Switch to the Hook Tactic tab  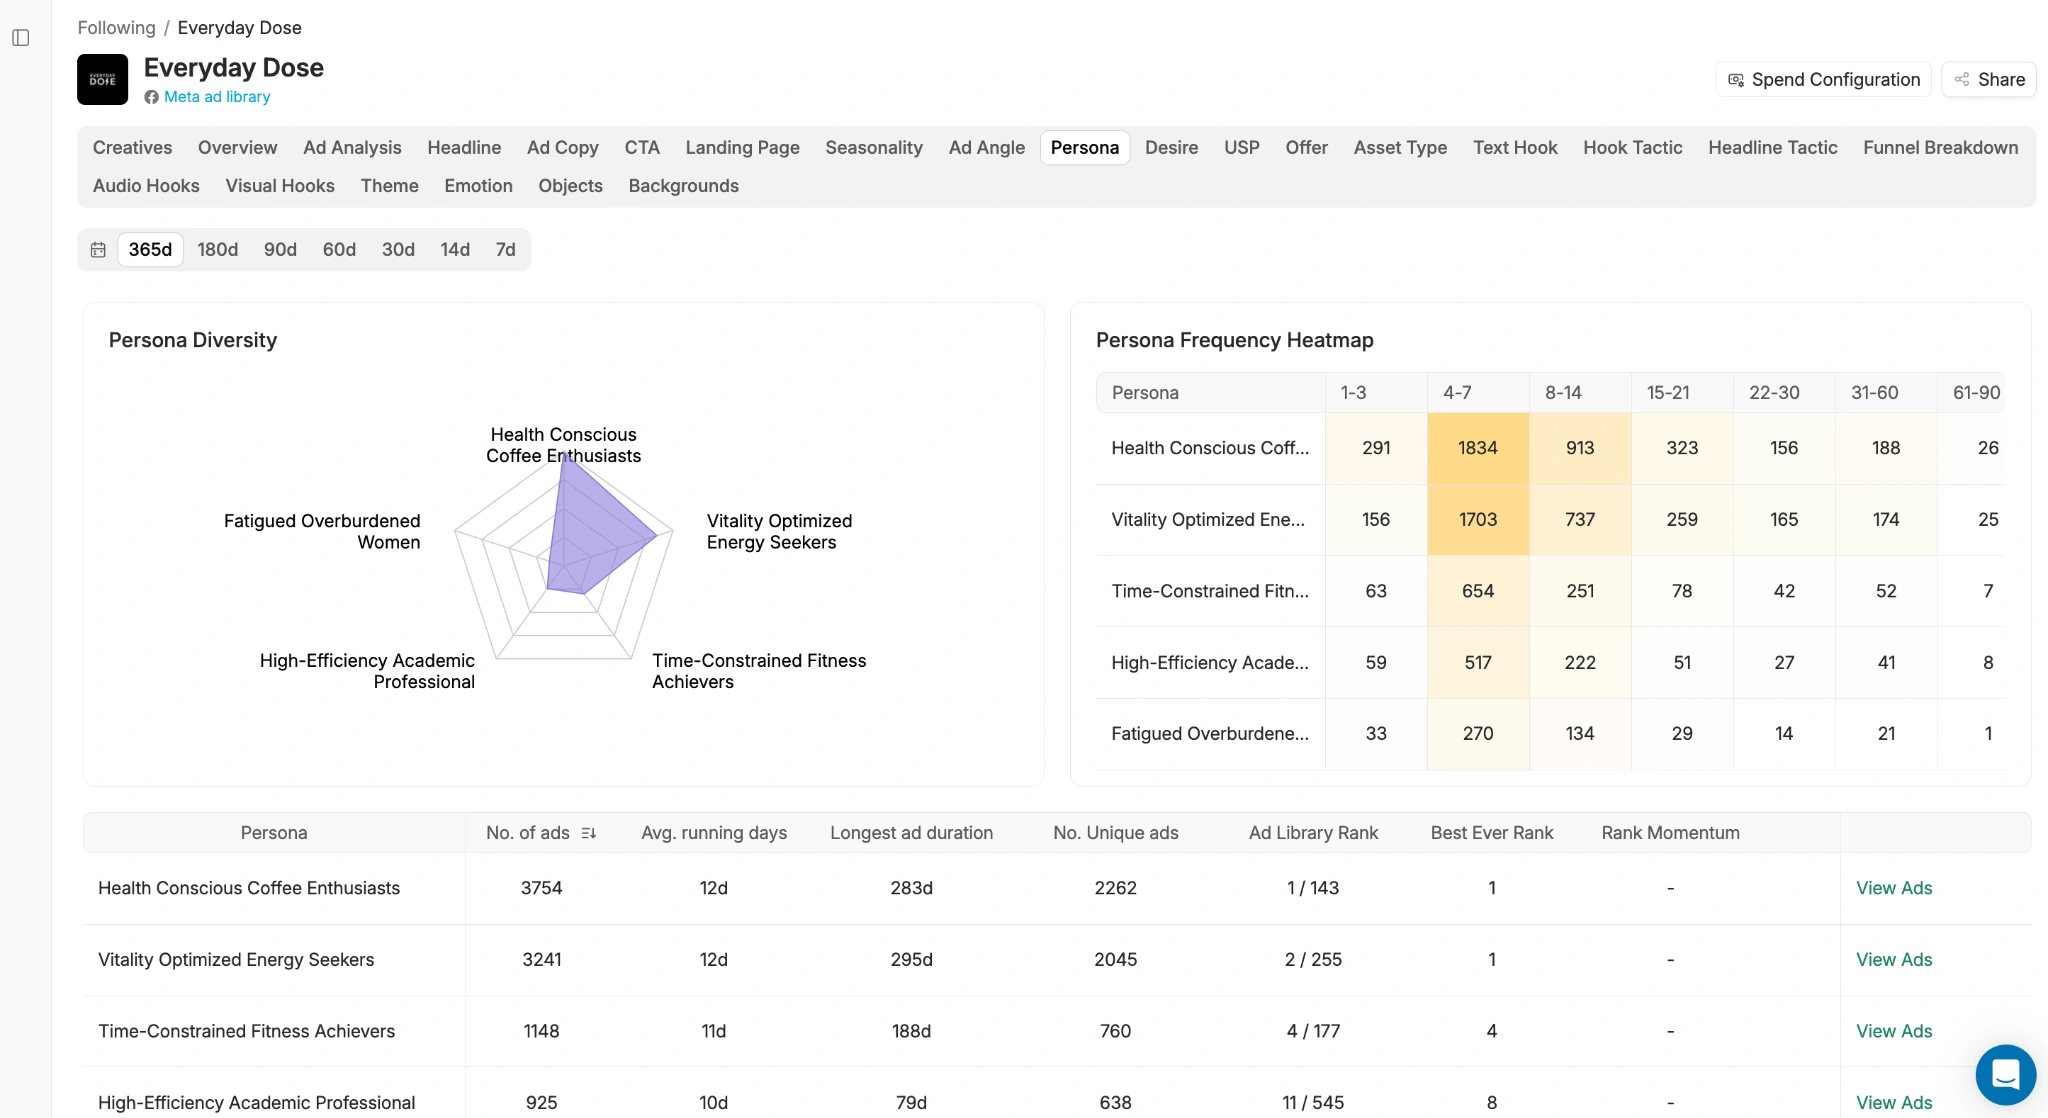1632,148
